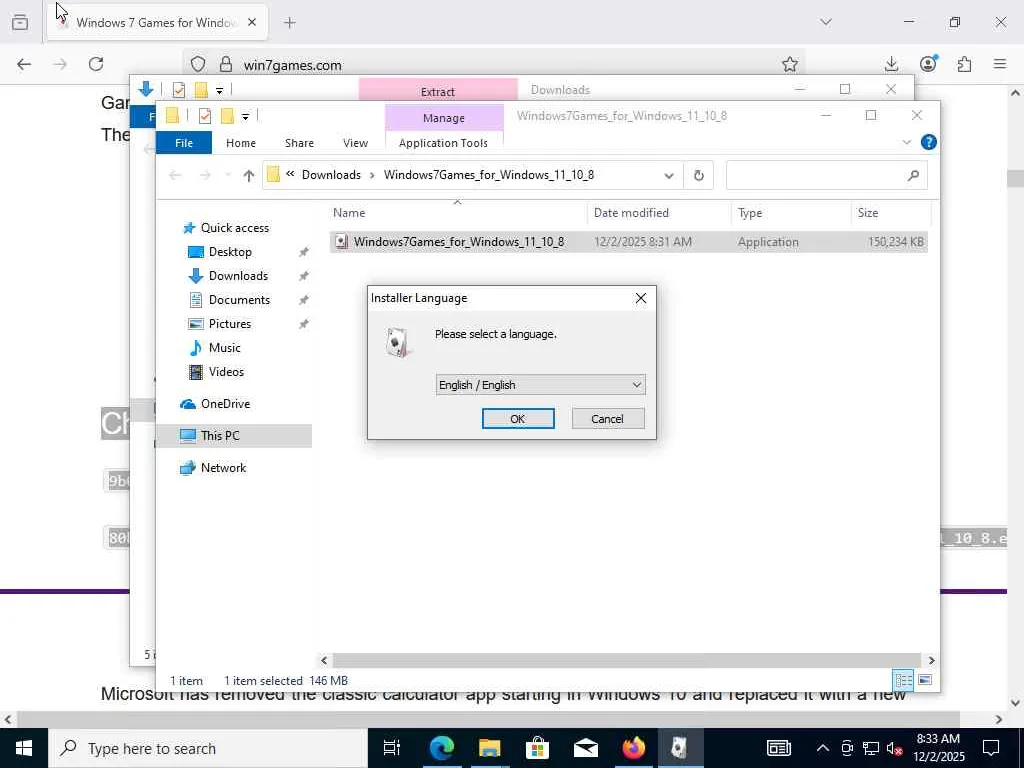Reload the win7games.com page

tap(96, 64)
